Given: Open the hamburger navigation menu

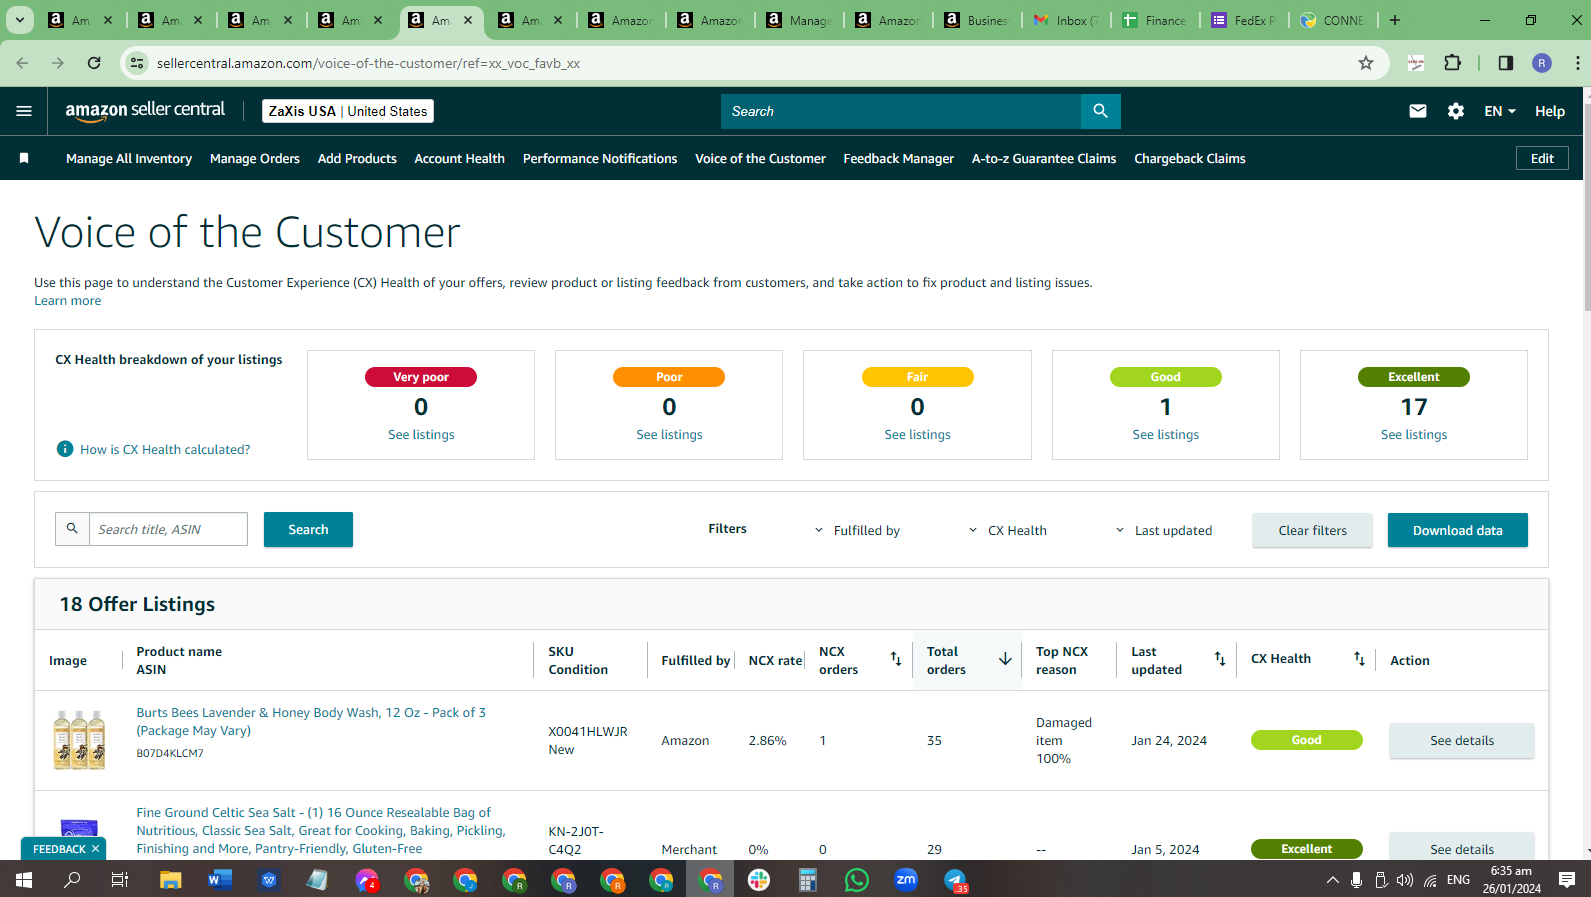Looking at the screenshot, I should pyautogui.click(x=24, y=111).
